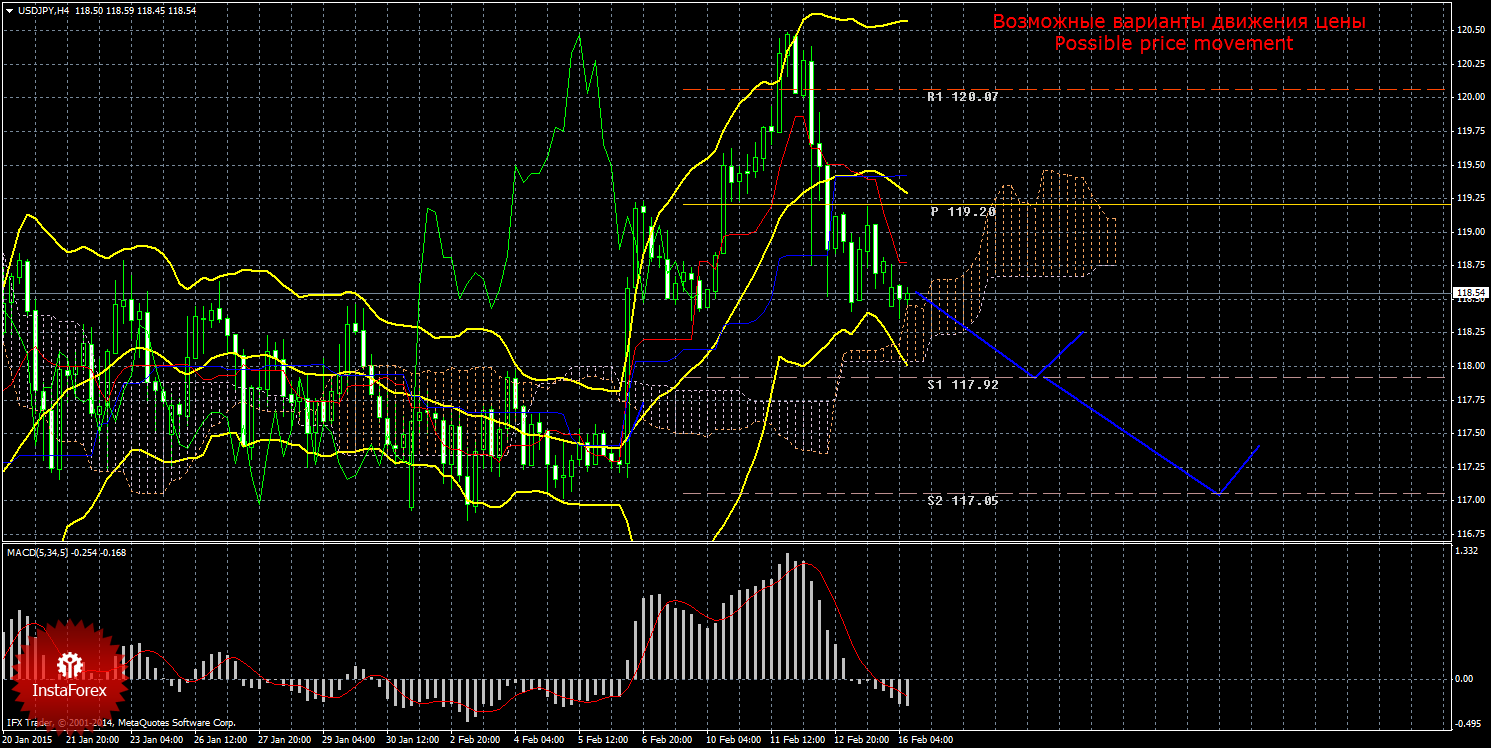Select the S1 117.92 support label

(962, 384)
